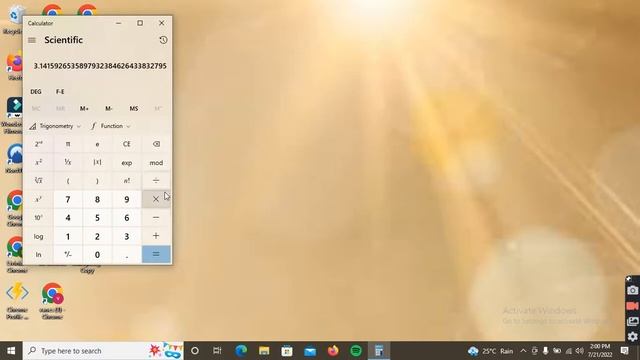
Task: Click the log key
Action: [38, 236]
